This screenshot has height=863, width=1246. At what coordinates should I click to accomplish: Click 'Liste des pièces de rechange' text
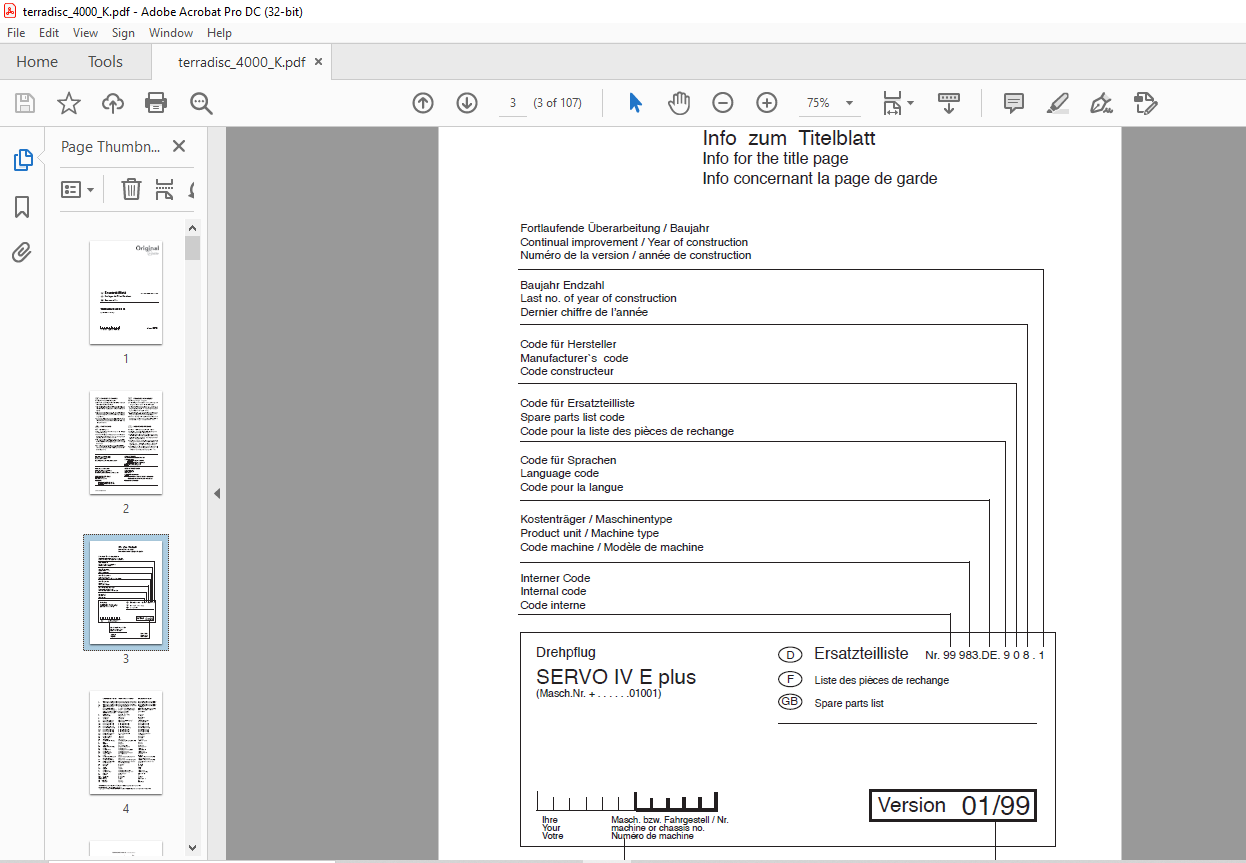[x=882, y=680]
